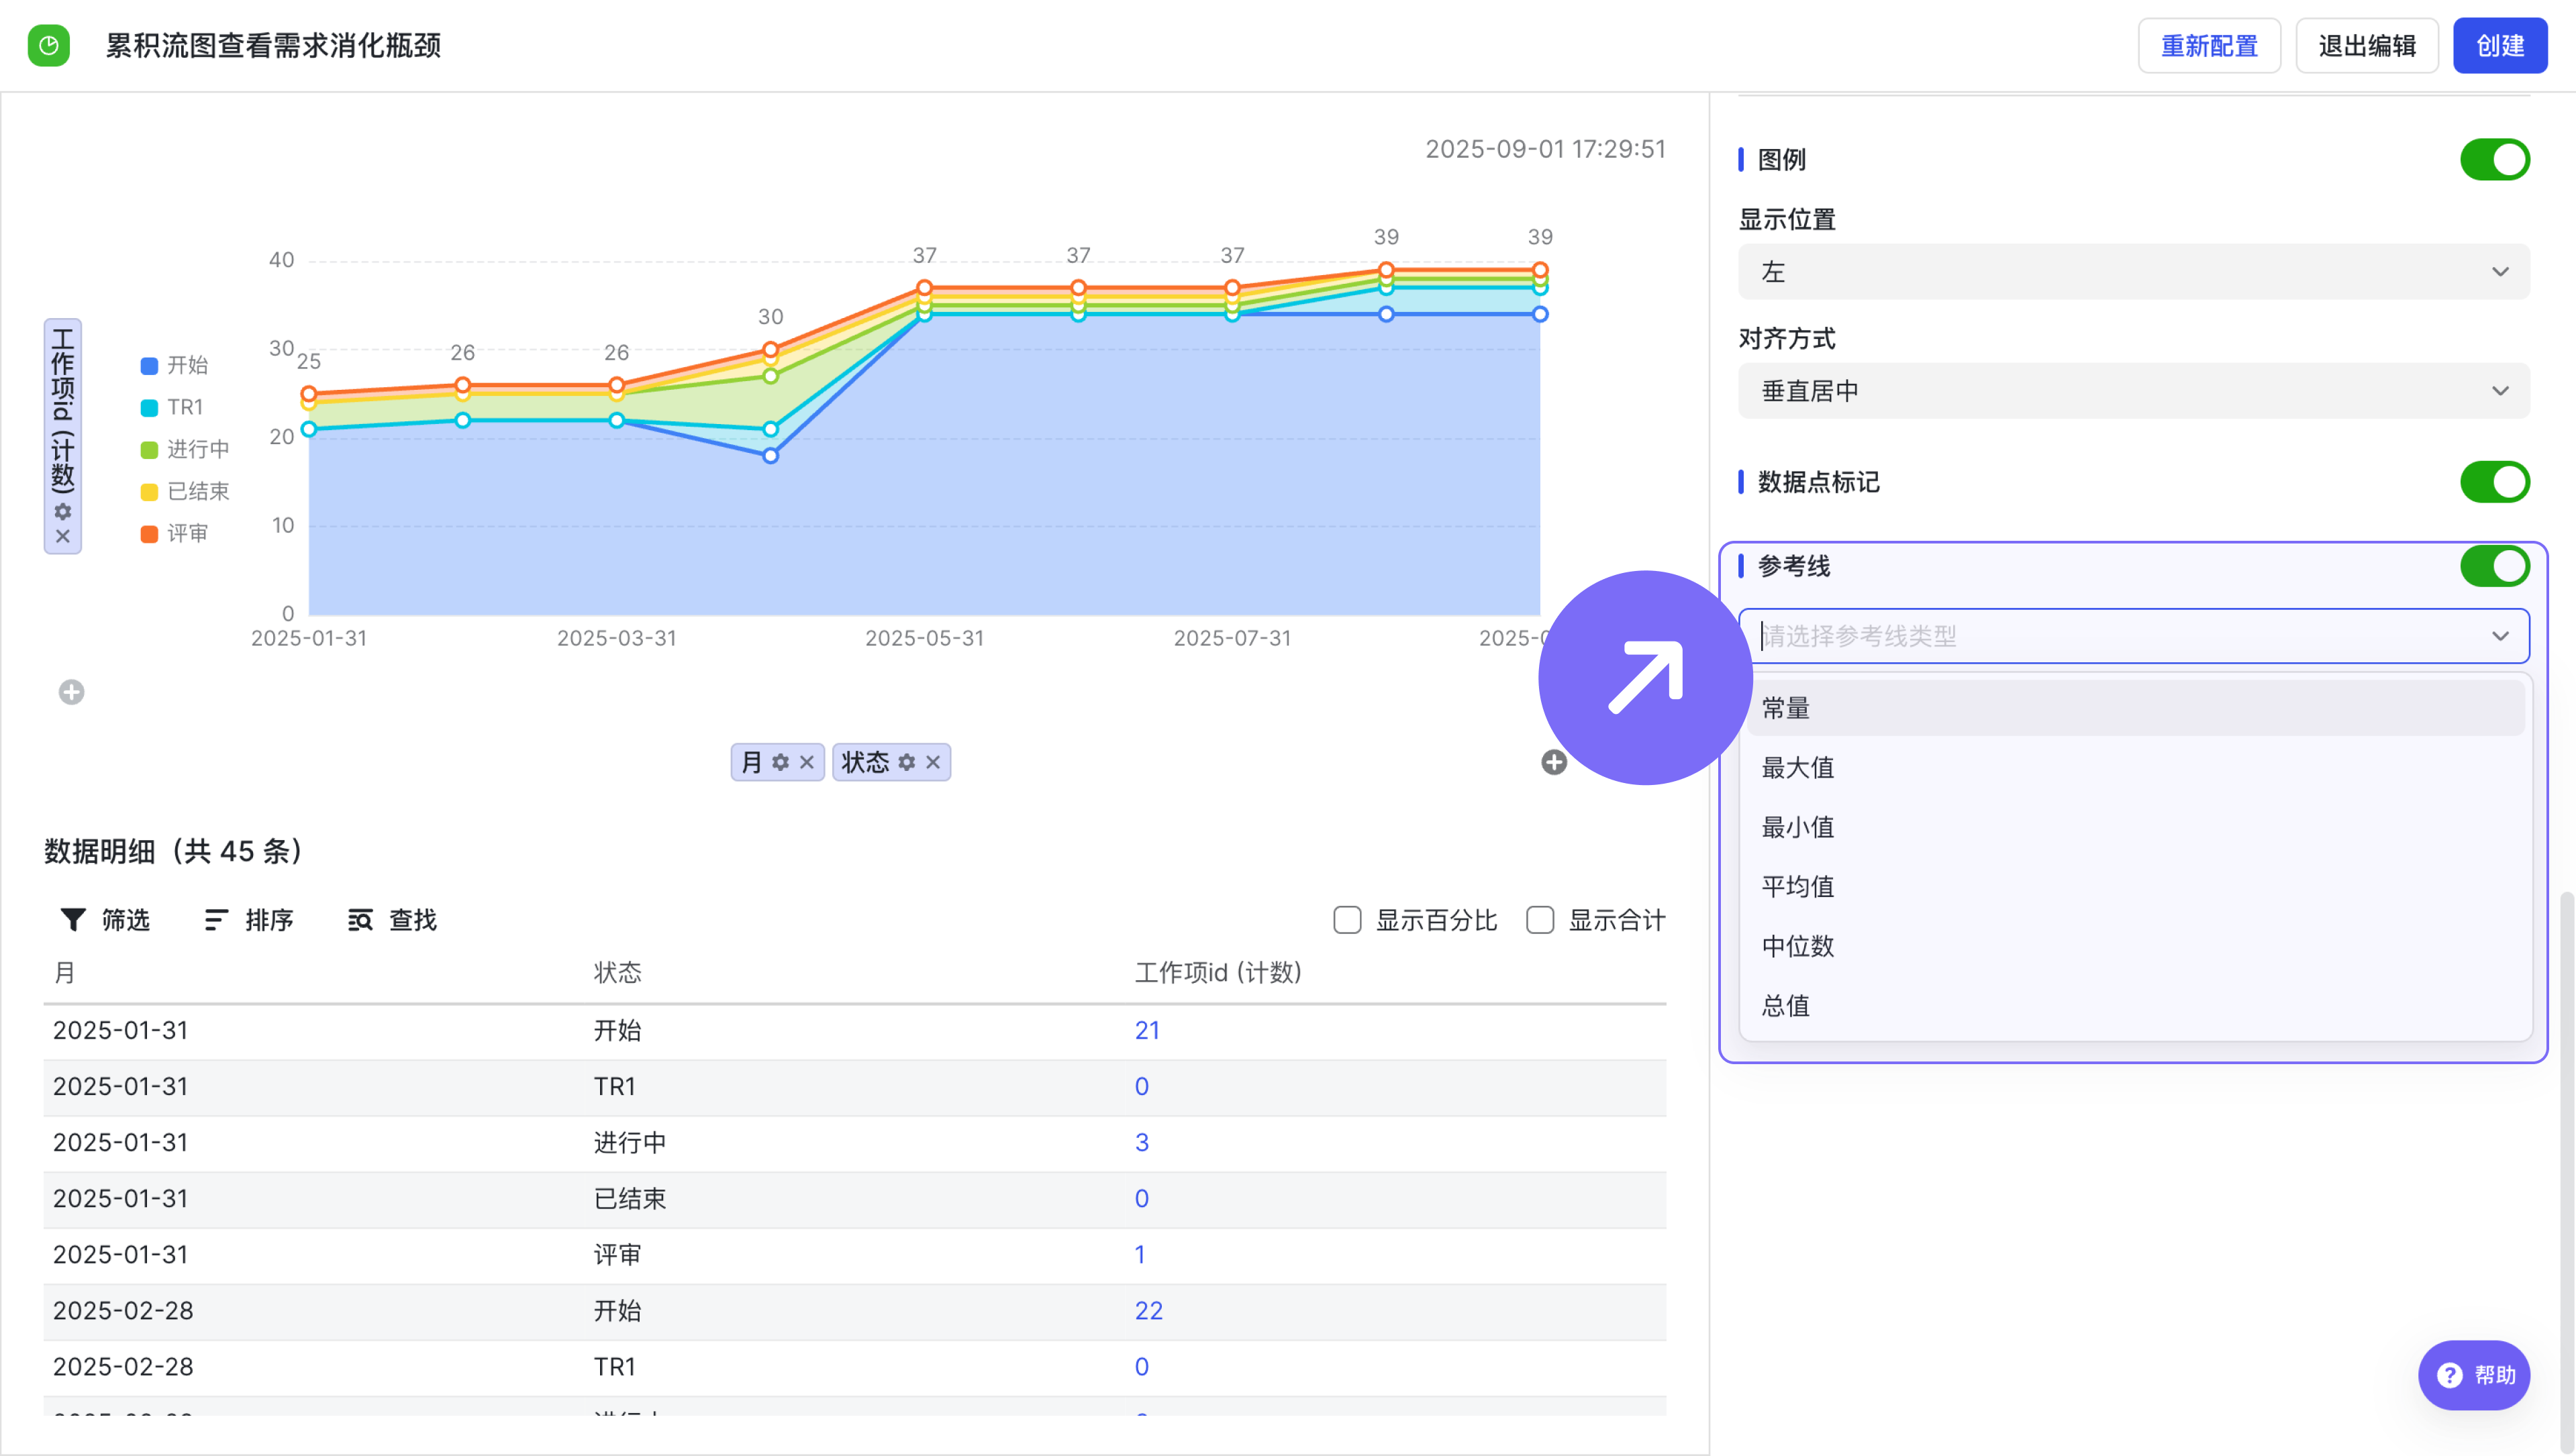The image size is (2576, 1456).
Task: Click the blue 创建 button
Action: [x=2500, y=45]
